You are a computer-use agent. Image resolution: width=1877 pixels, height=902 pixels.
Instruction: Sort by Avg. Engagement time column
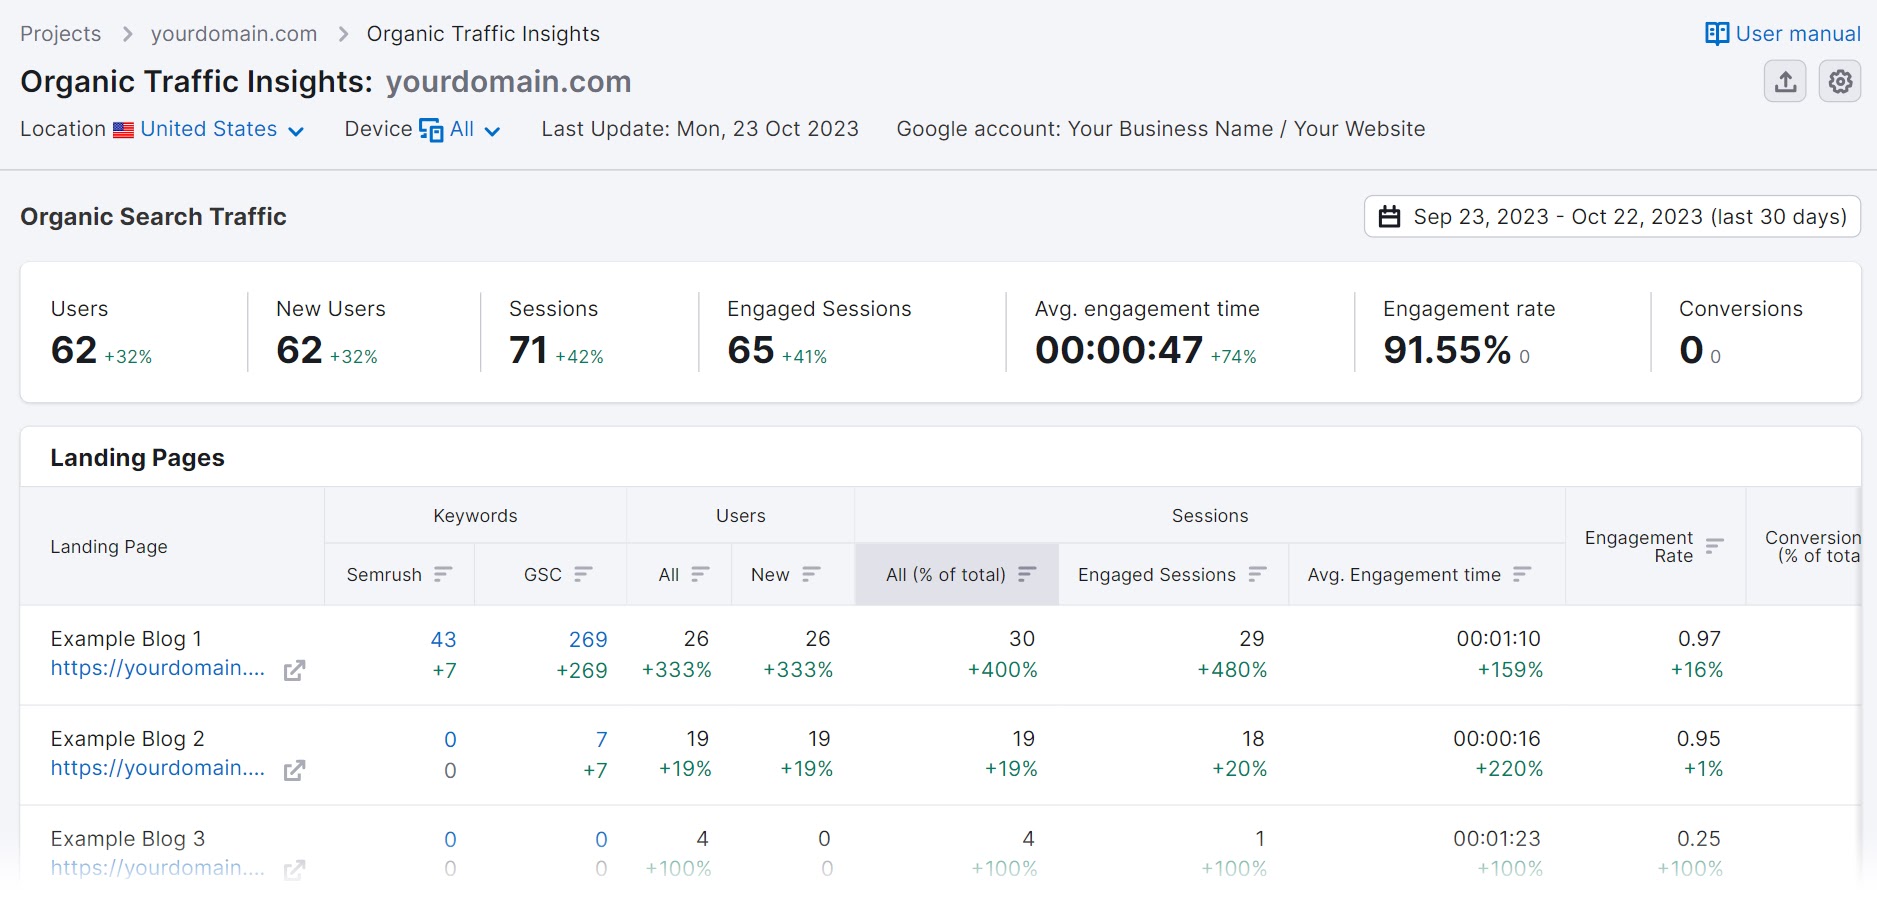pyautogui.click(x=1523, y=574)
